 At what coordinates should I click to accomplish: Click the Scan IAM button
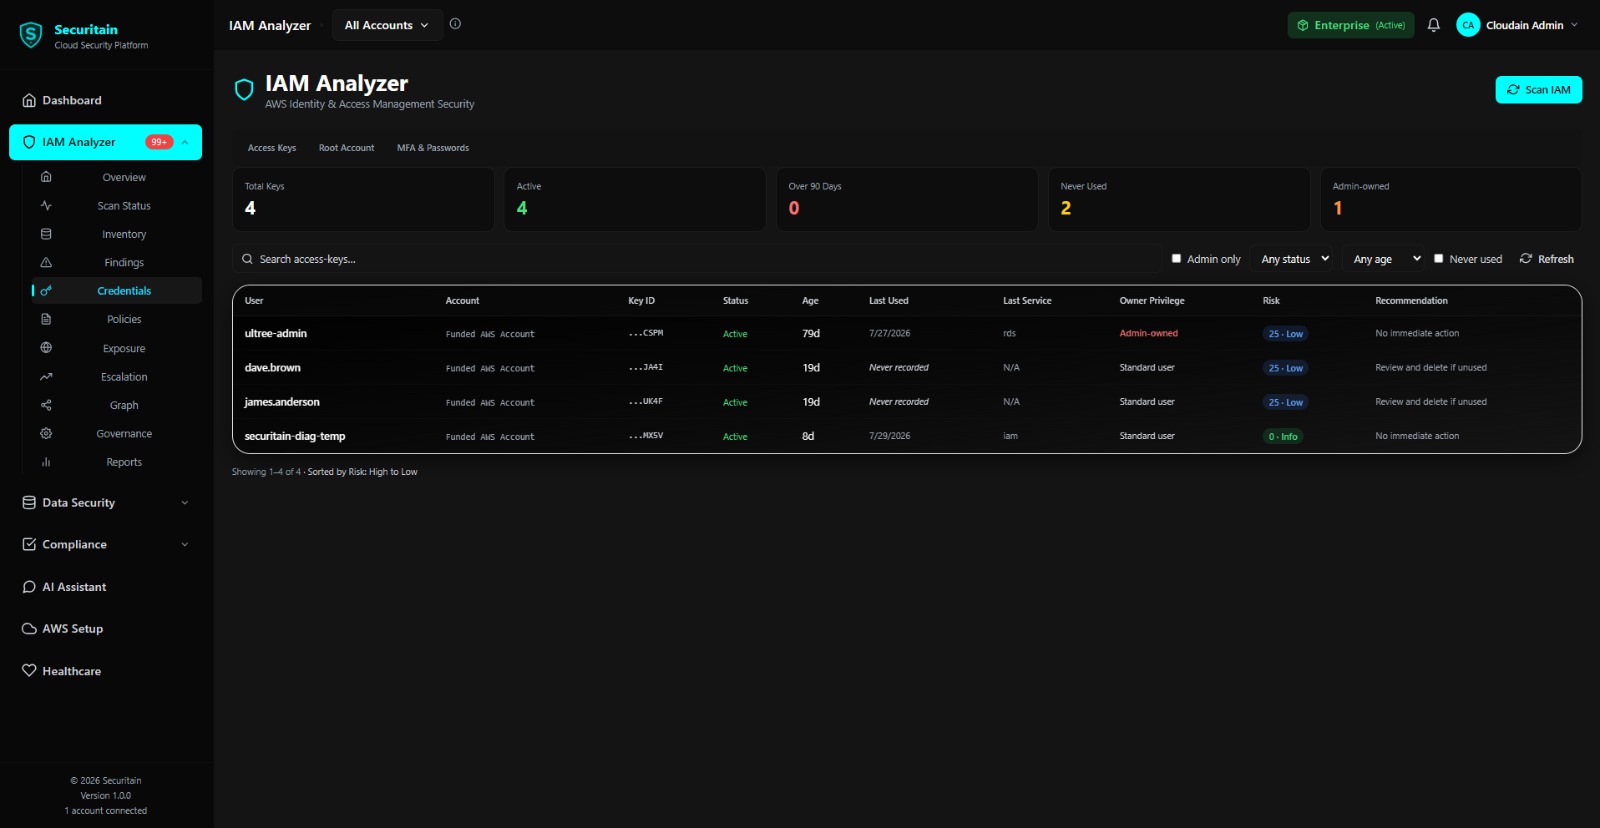[1538, 90]
